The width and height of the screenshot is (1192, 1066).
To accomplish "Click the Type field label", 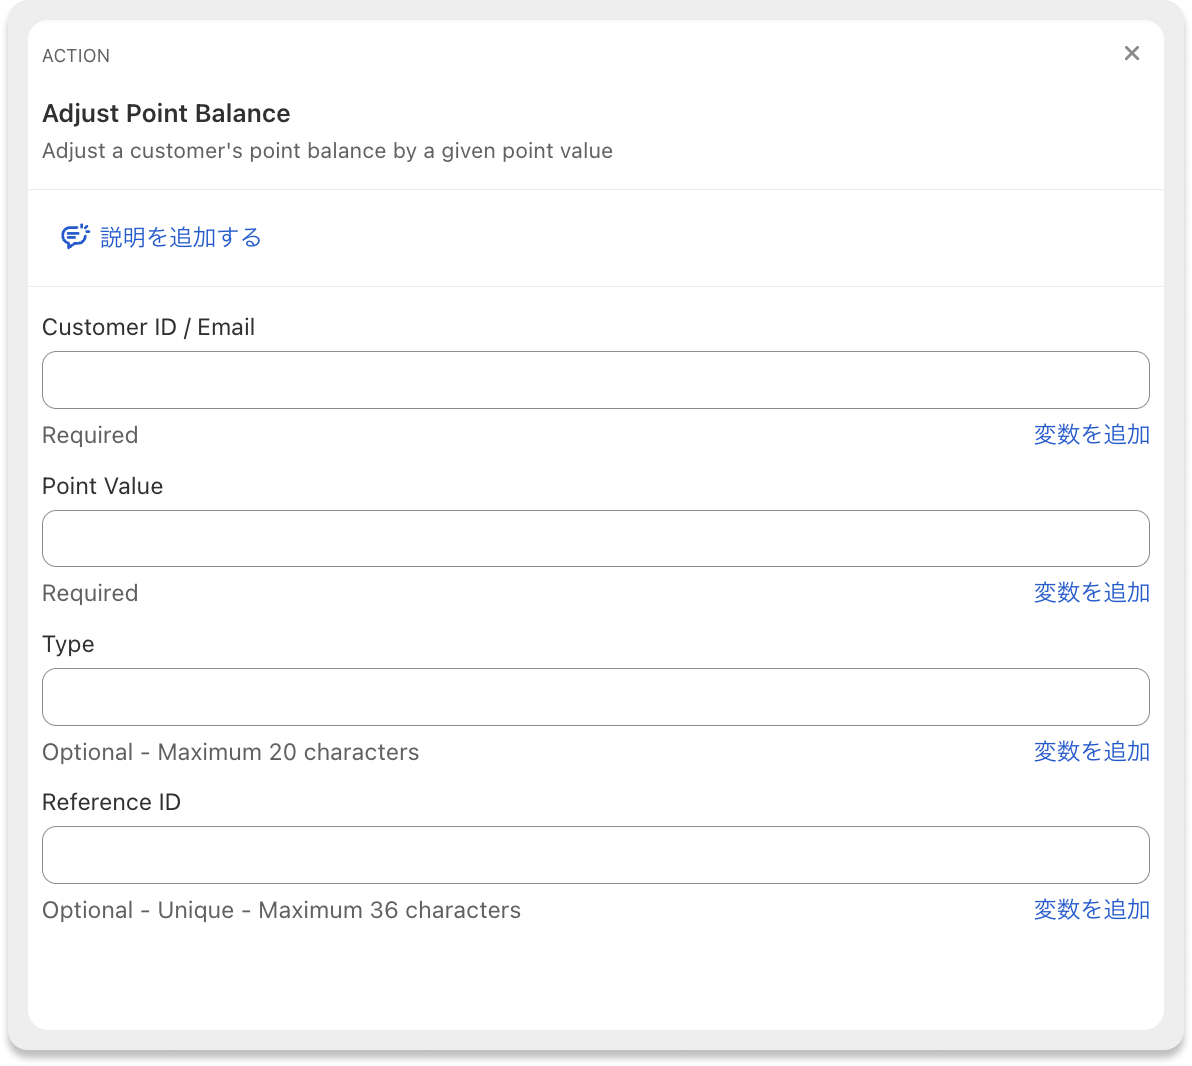I will click(x=68, y=645).
